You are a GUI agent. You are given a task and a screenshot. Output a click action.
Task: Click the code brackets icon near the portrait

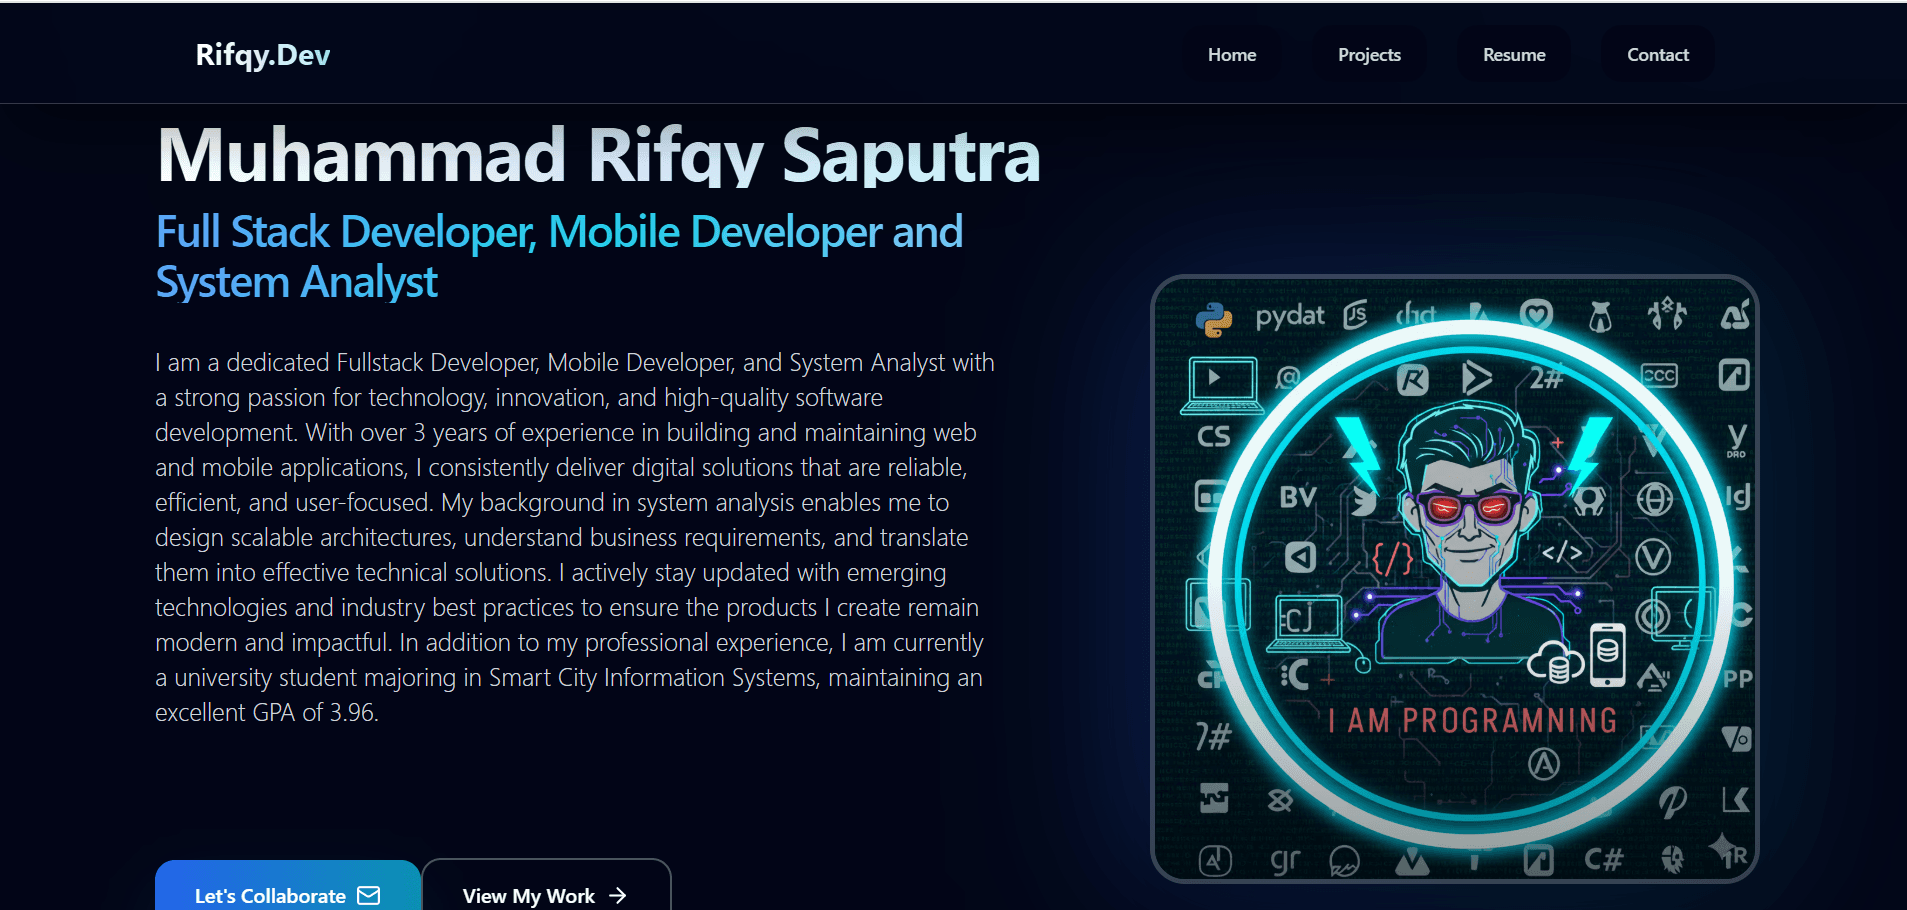1562,553
